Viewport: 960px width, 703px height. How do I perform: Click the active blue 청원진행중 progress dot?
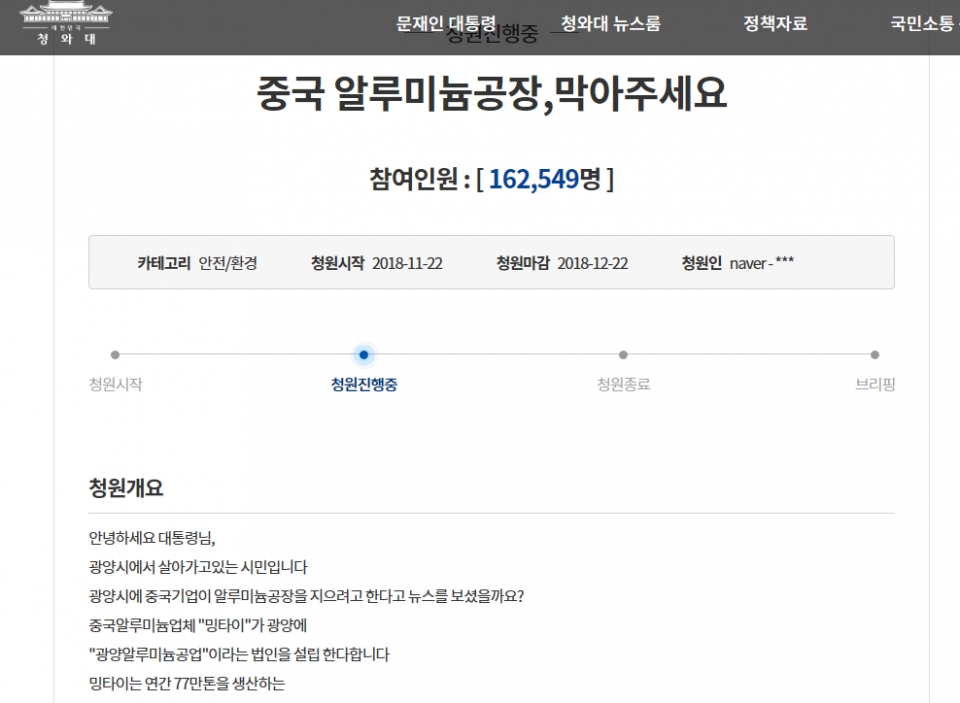364,354
